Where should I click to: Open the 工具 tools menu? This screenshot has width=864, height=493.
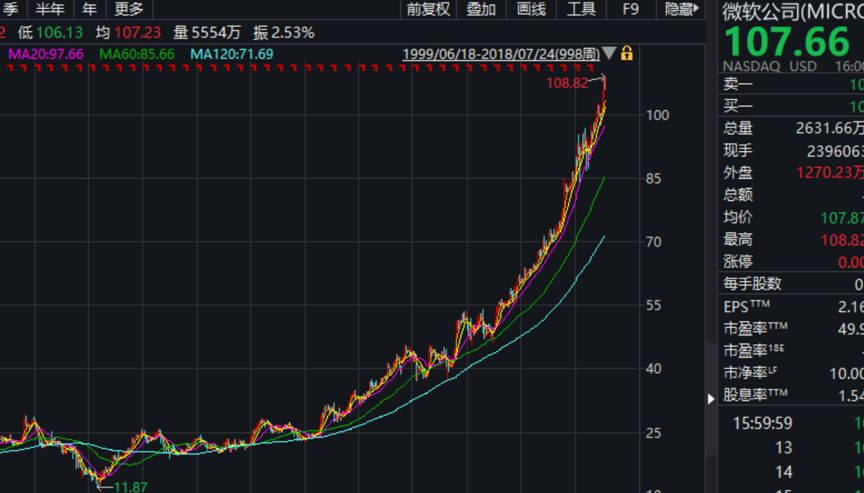point(581,9)
